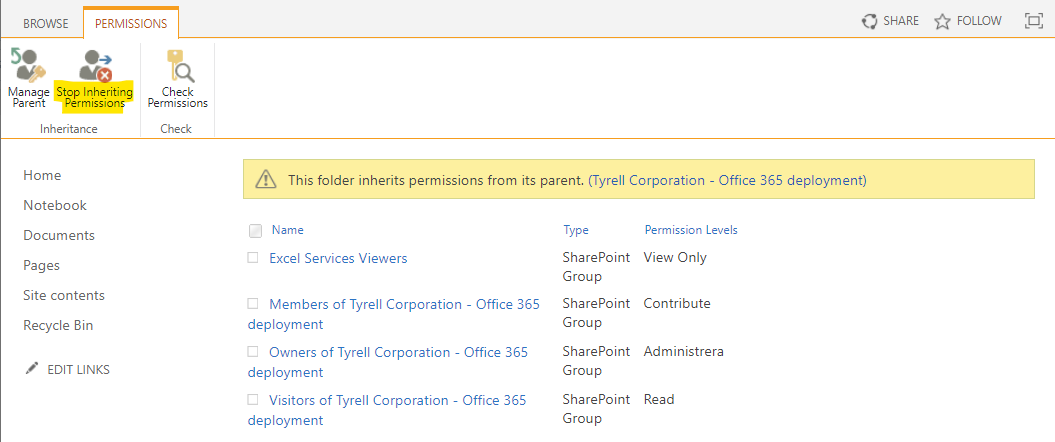Sort by Permission Levels column header
This screenshot has width=1055, height=442.
[691, 230]
